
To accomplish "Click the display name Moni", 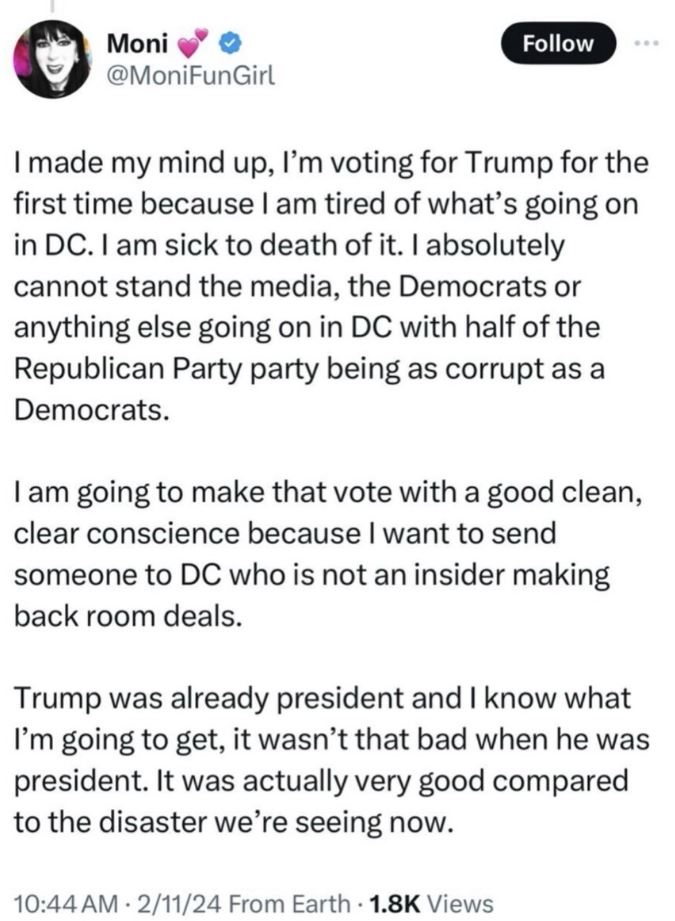I will tap(138, 43).
